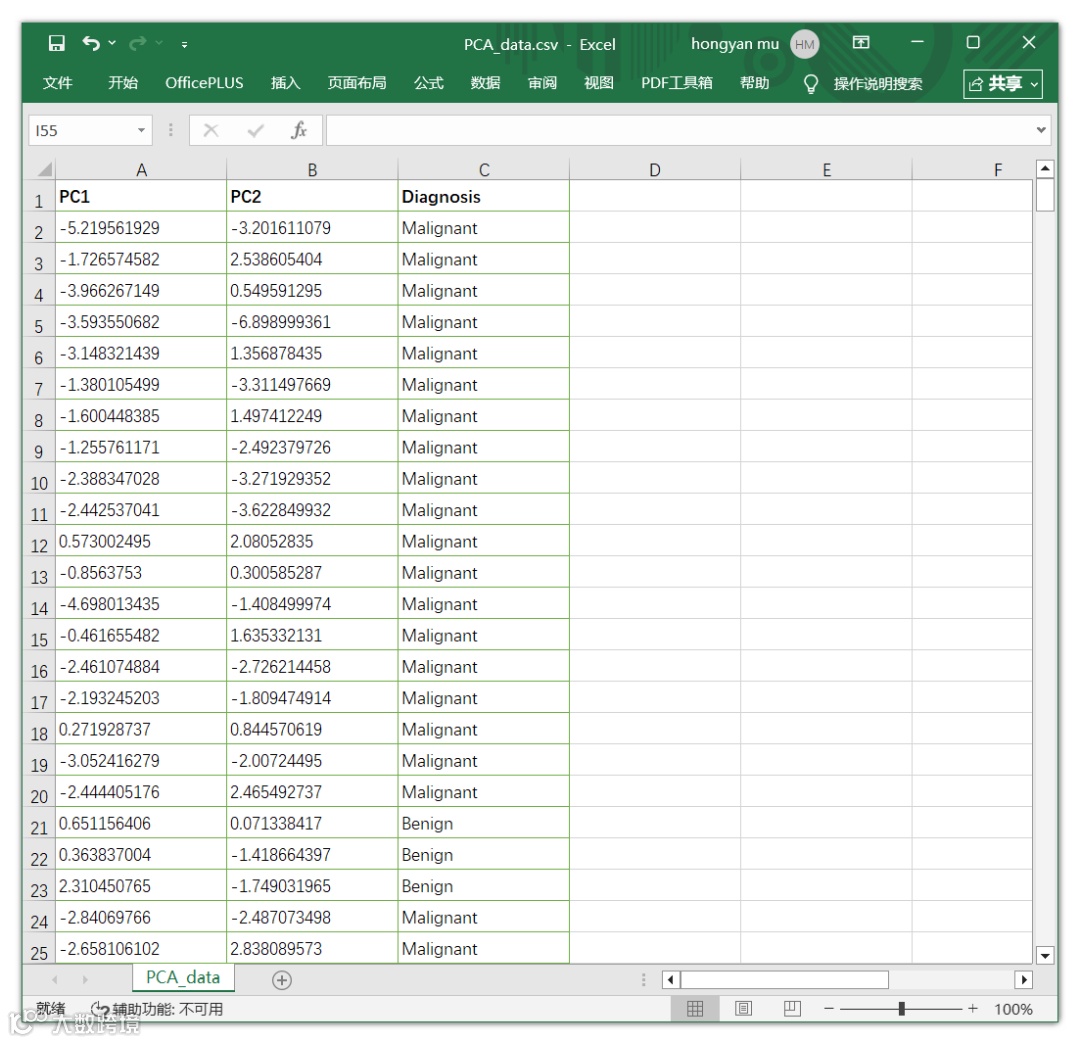Image resolution: width=1080 pixels, height=1043 pixels.
Task: Open the hongyan mu account avatar
Action: pyautogui.click(x=804, y=45)
